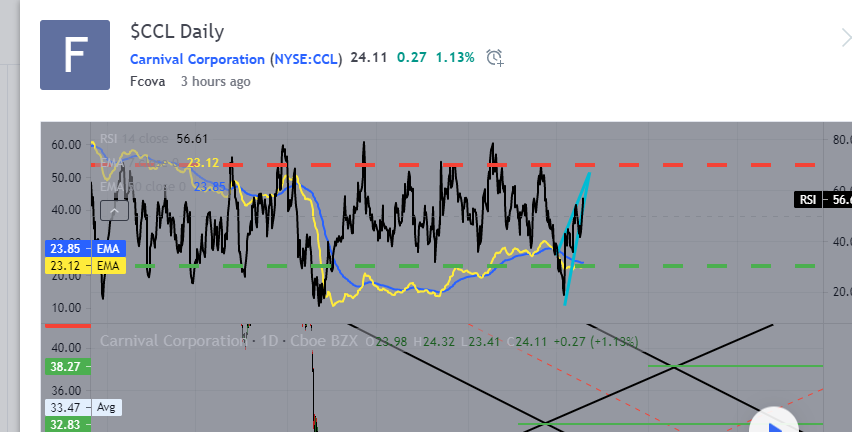
Task: Click the blue 23.85 EMA price label
Action: coord(83,248)
